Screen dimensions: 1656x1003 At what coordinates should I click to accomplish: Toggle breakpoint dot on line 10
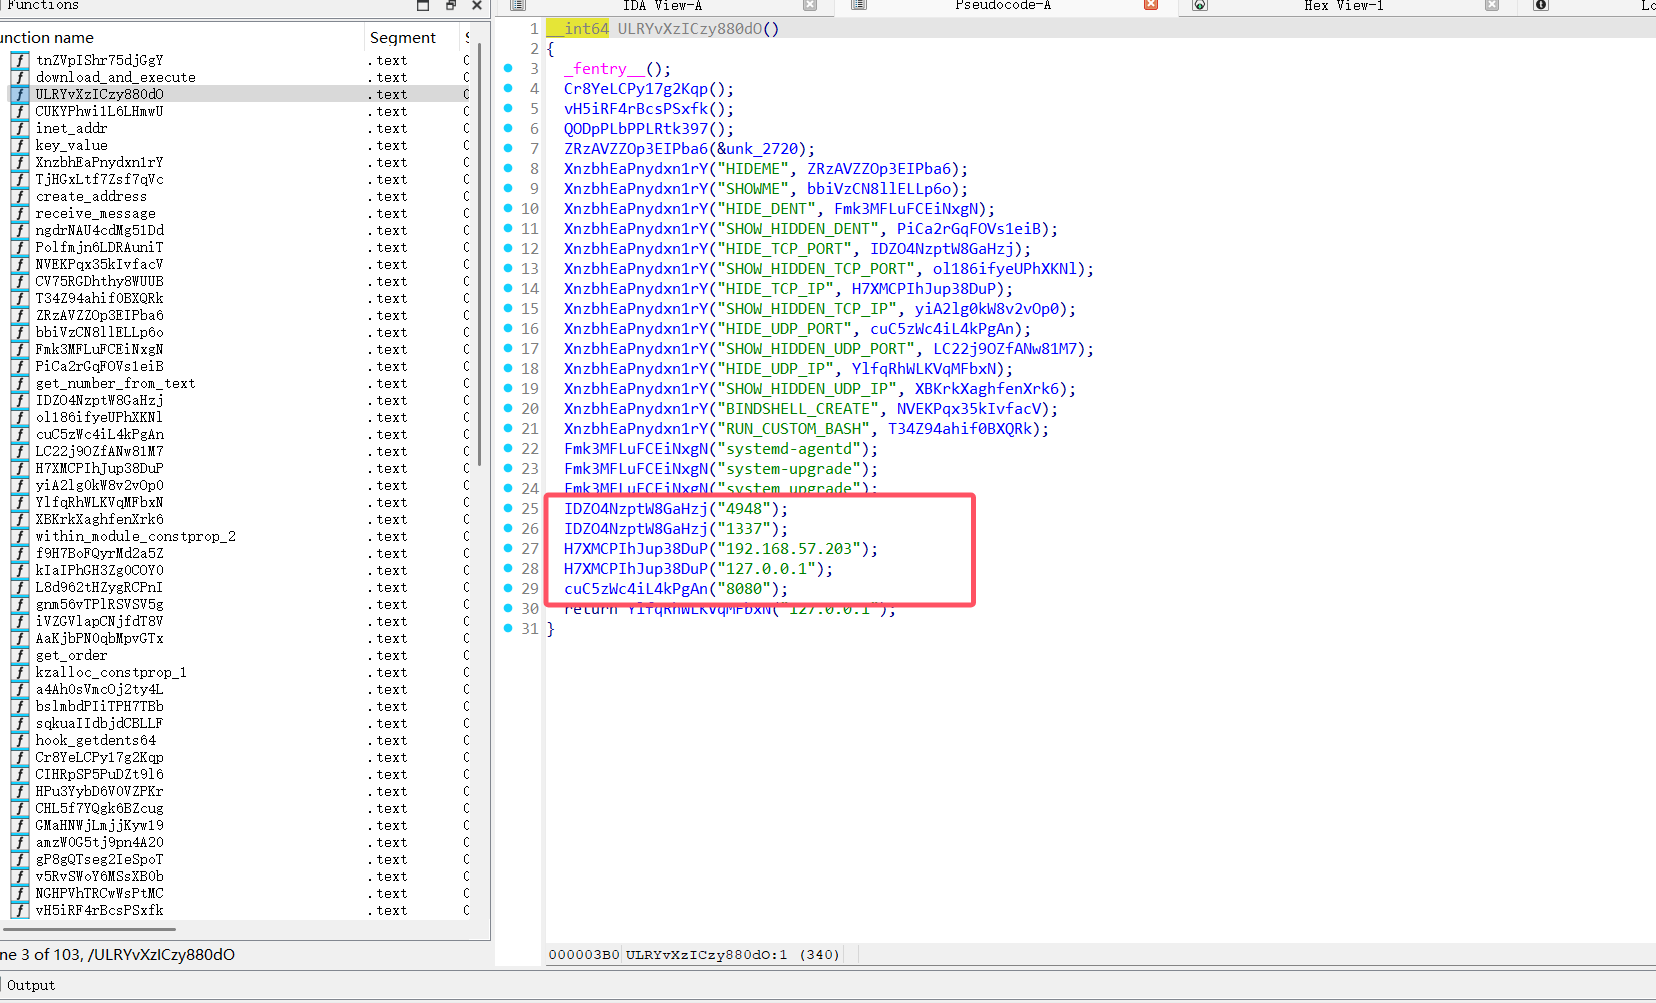(x=508, y=208)
